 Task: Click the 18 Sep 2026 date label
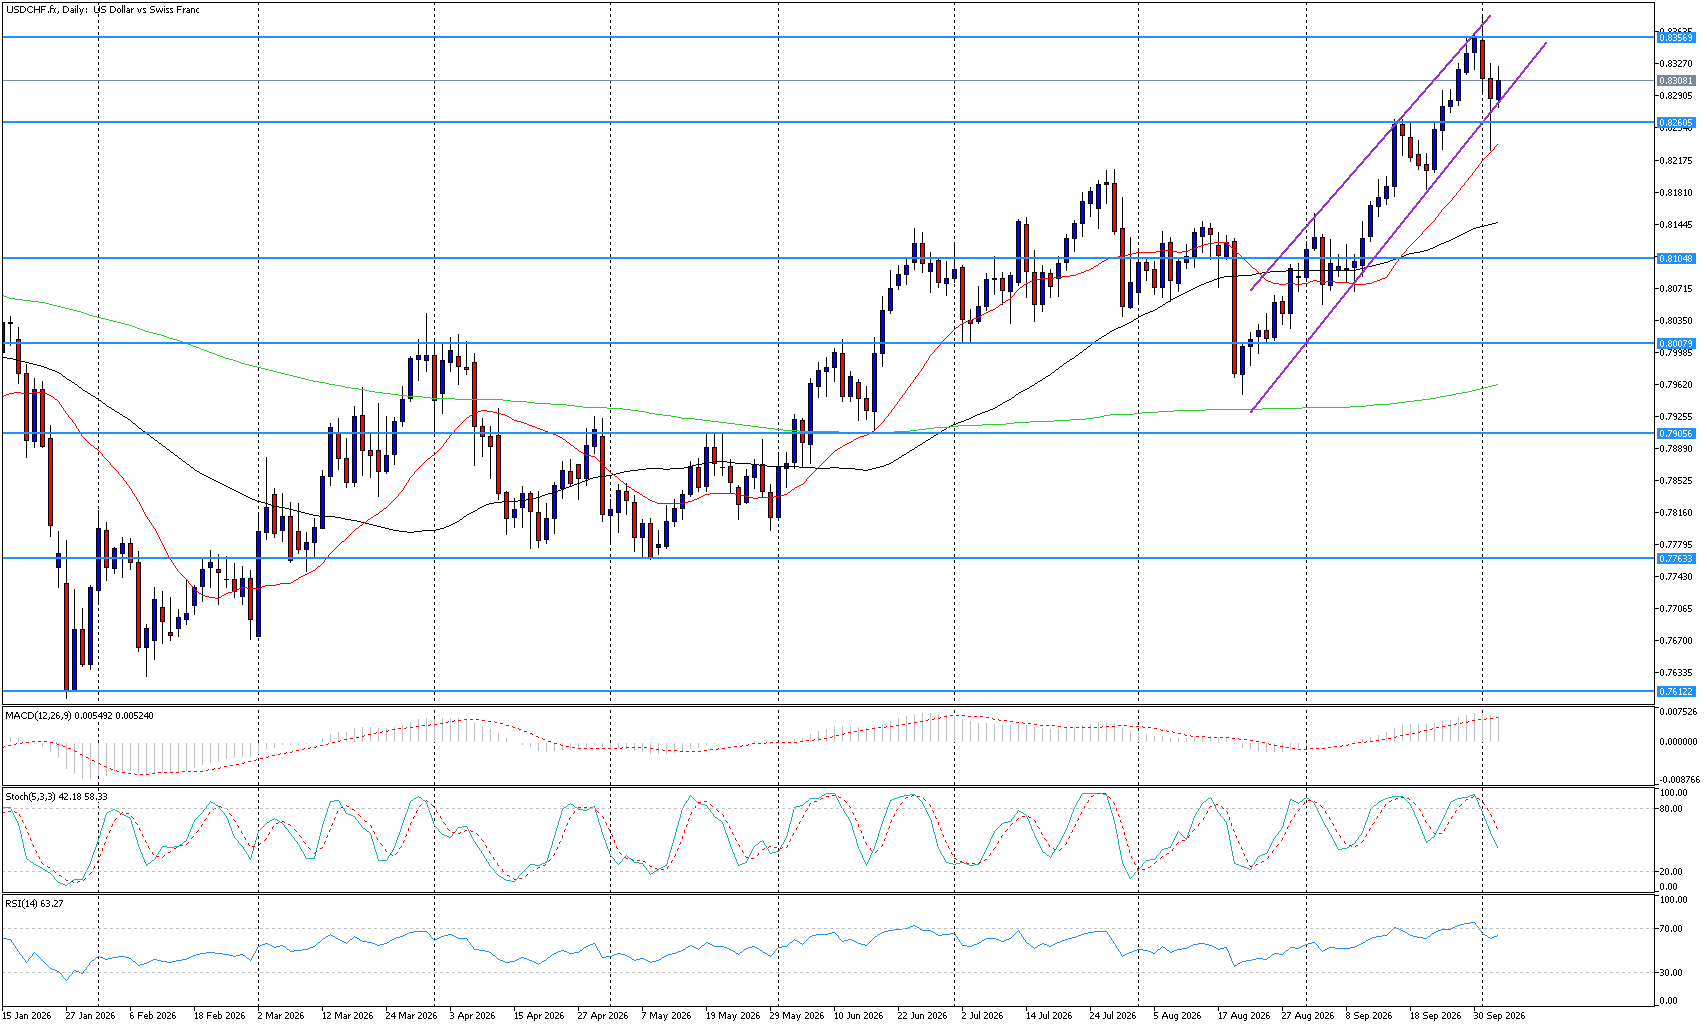(1435, 1015)
